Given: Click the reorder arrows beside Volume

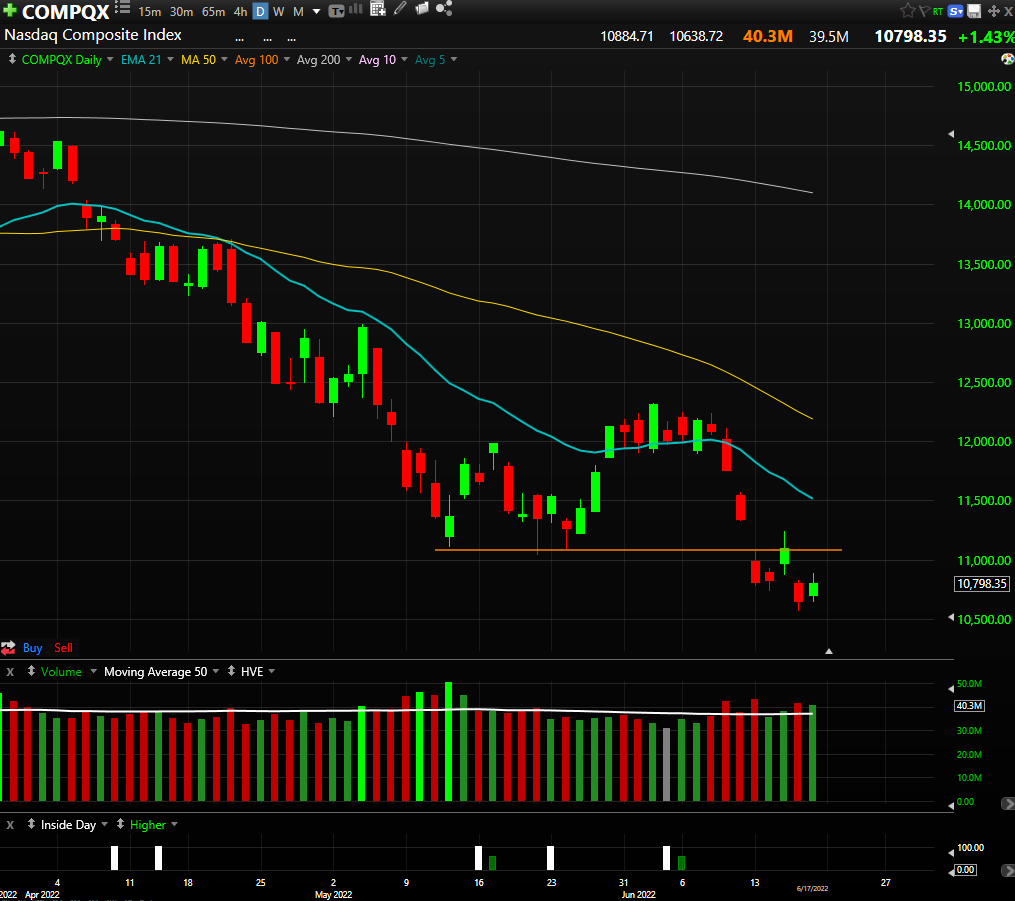Looking at the screenshot, I should [x=31, y=671].
